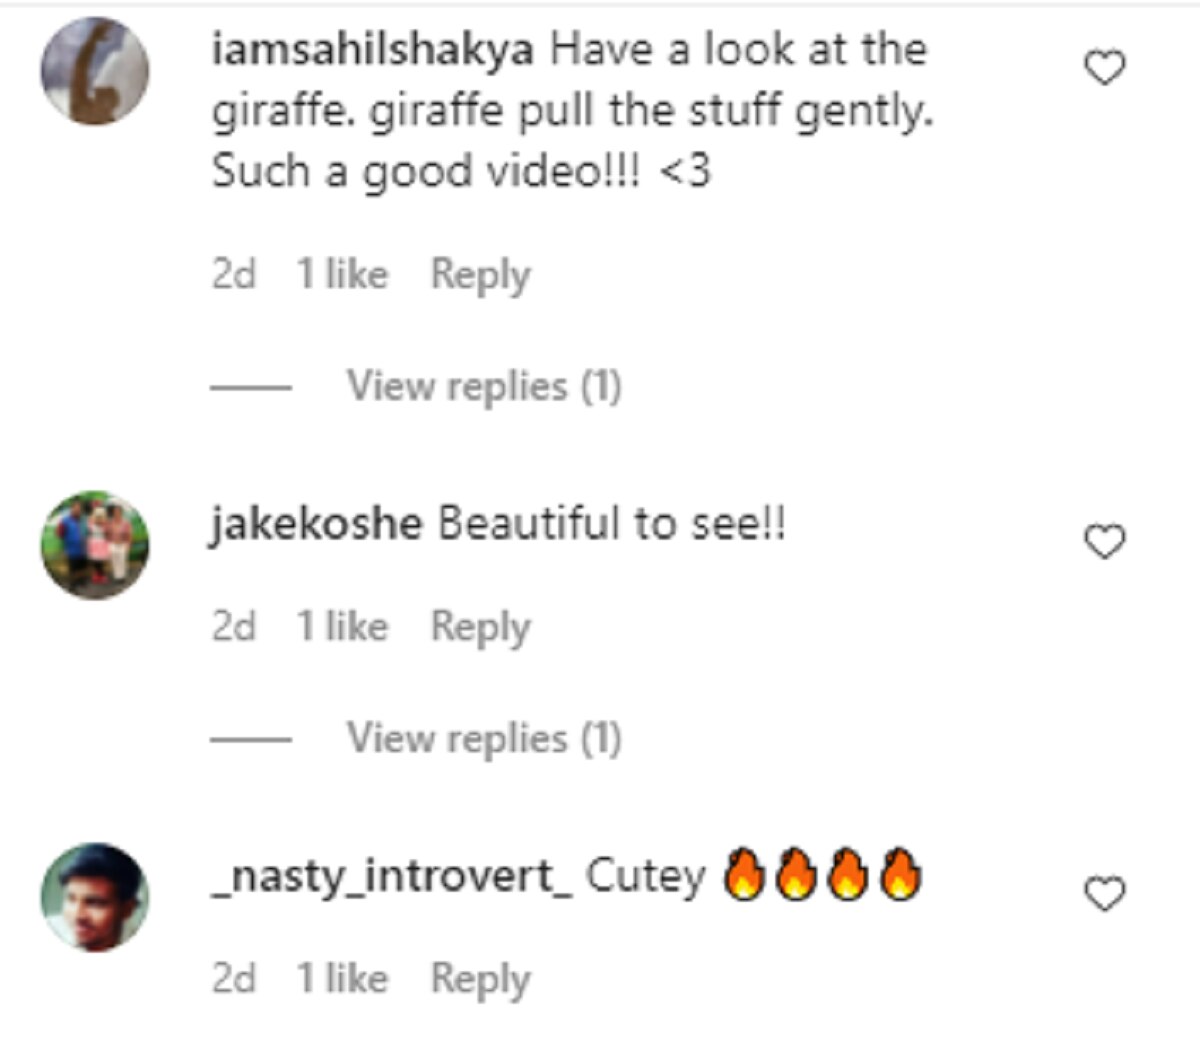
Task: View likes on iamsahilshakya's comment
Action: [x=342, y=274]
